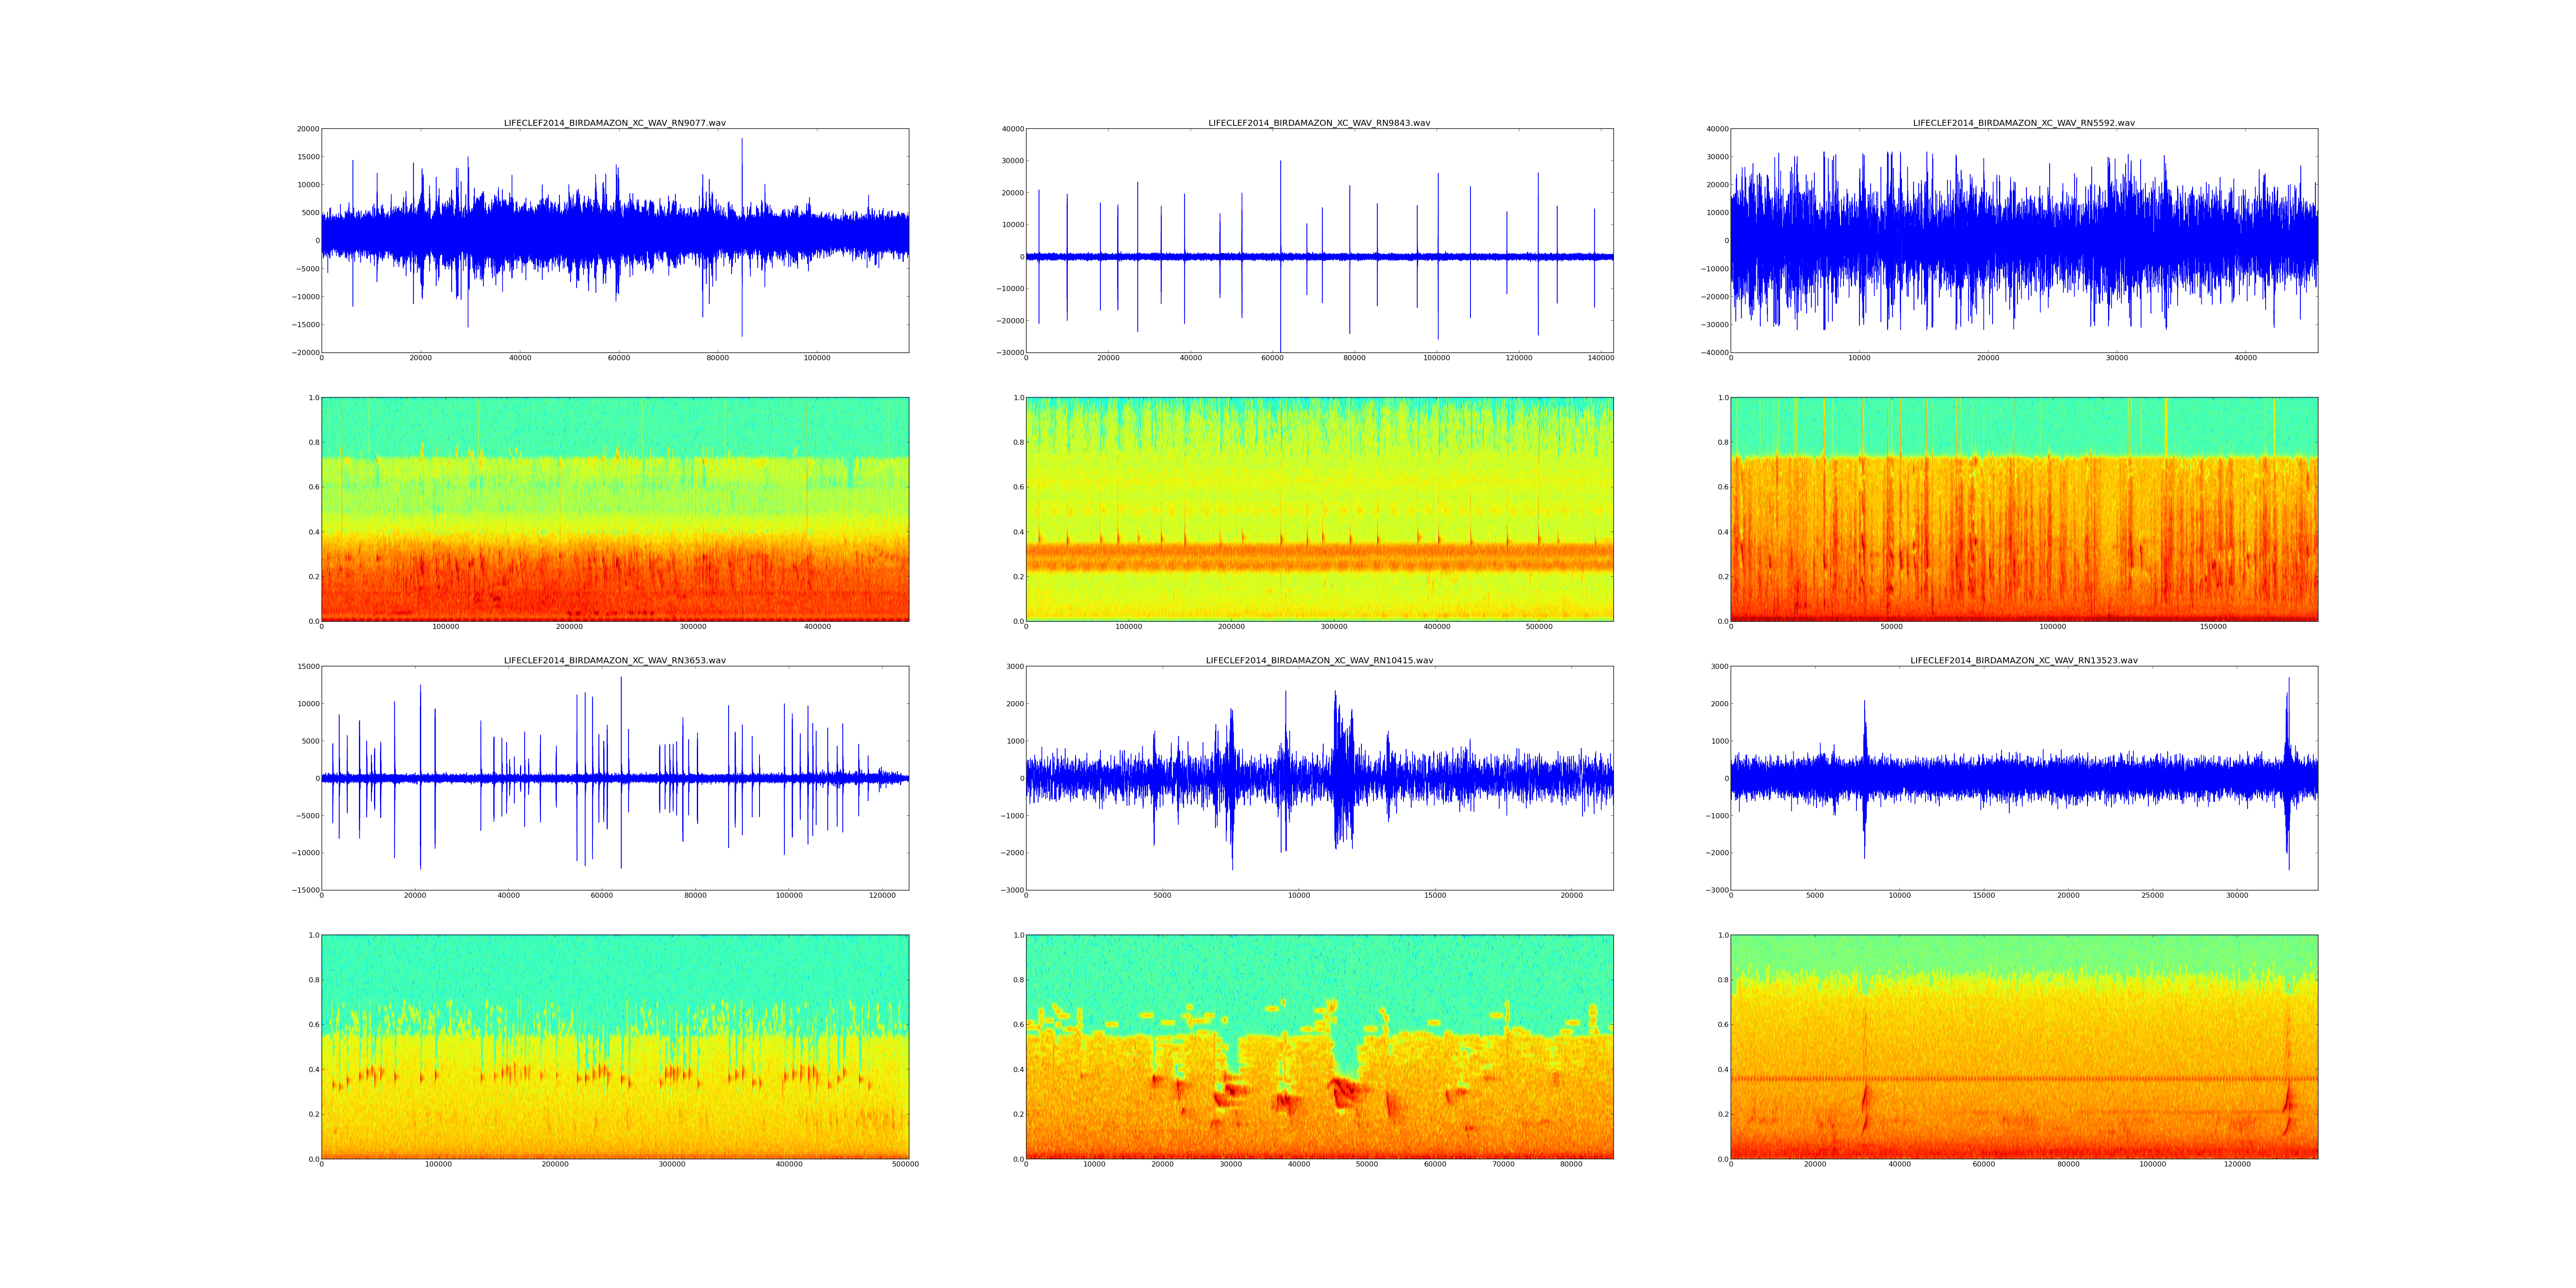Click the RN9077.wav plot title

click(614, 123)
